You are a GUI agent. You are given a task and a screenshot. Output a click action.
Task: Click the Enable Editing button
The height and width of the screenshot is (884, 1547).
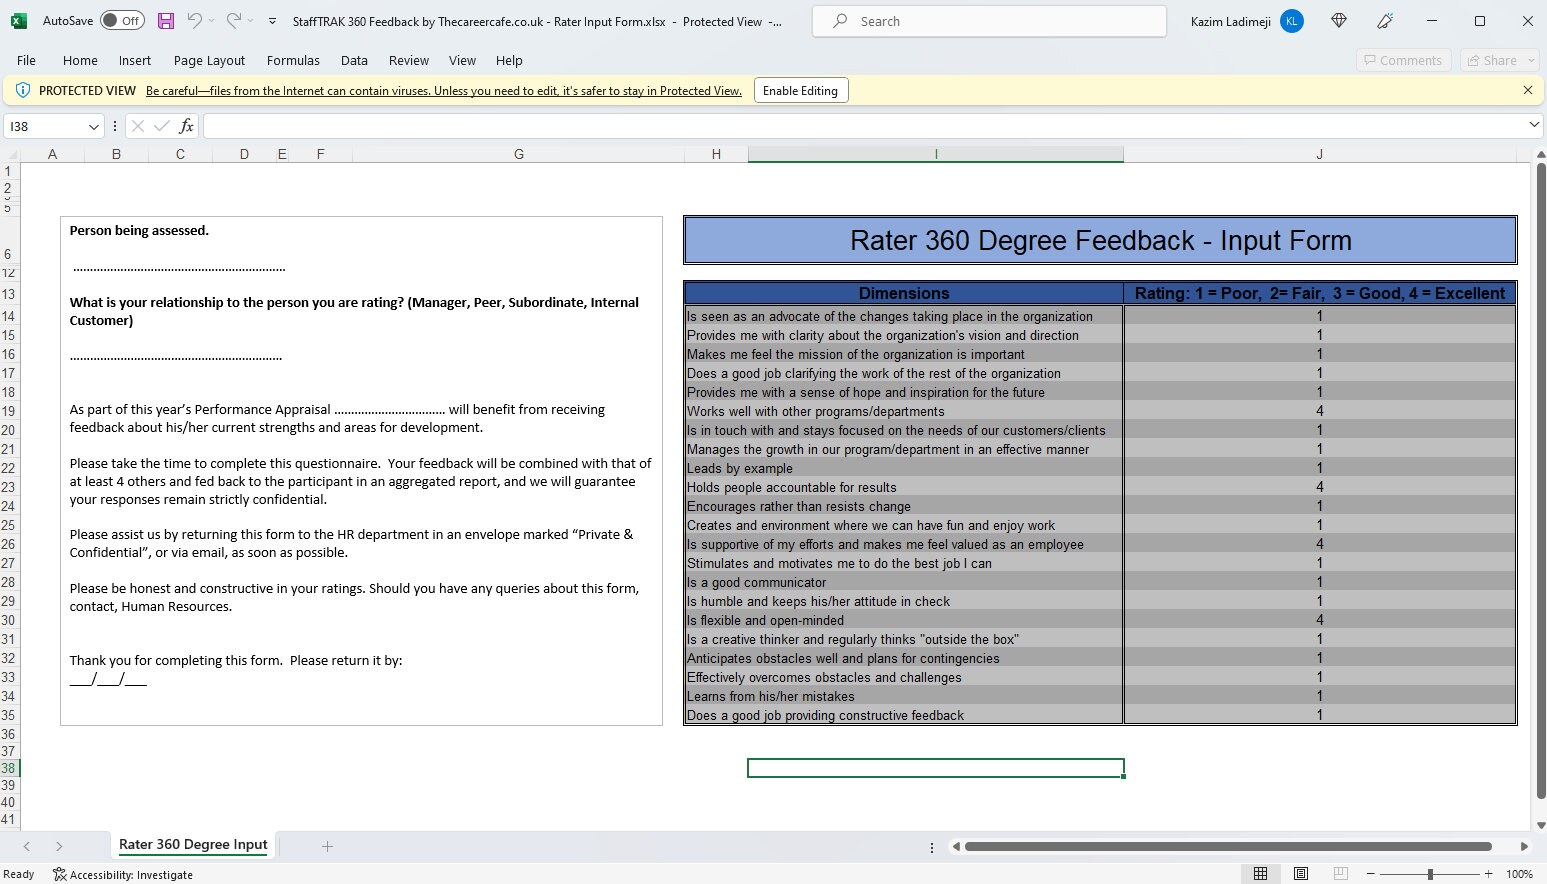tap(800, 90)
